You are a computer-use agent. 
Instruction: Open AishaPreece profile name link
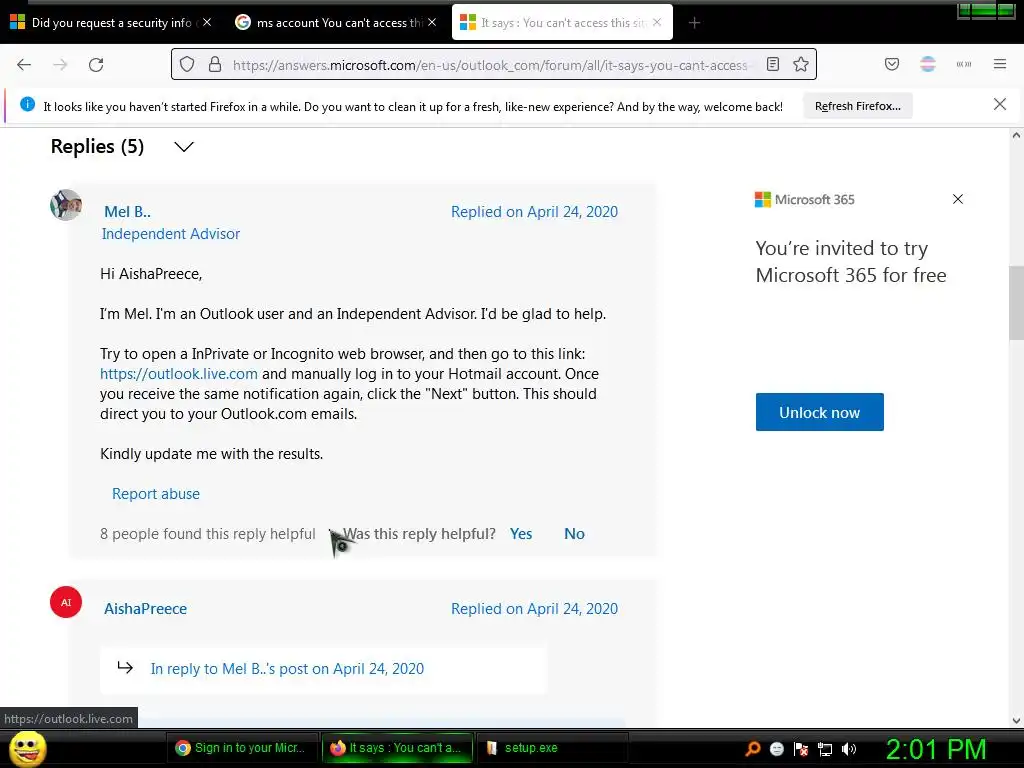[x=146, y=609]
